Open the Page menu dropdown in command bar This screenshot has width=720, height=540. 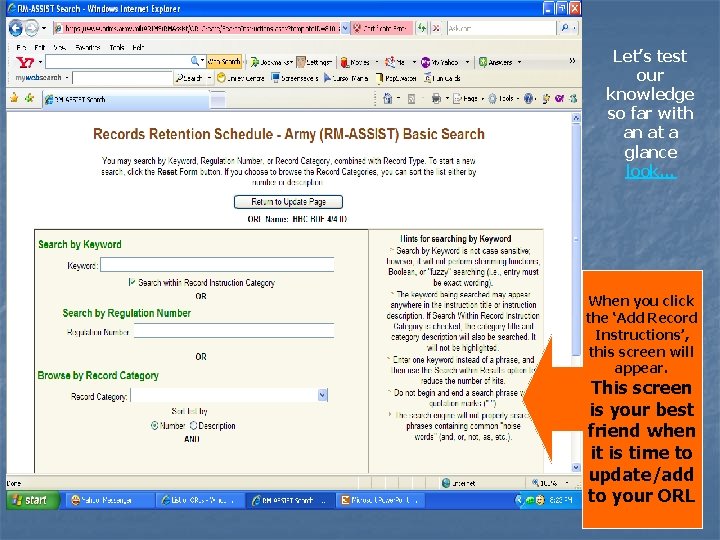point(468,98)
